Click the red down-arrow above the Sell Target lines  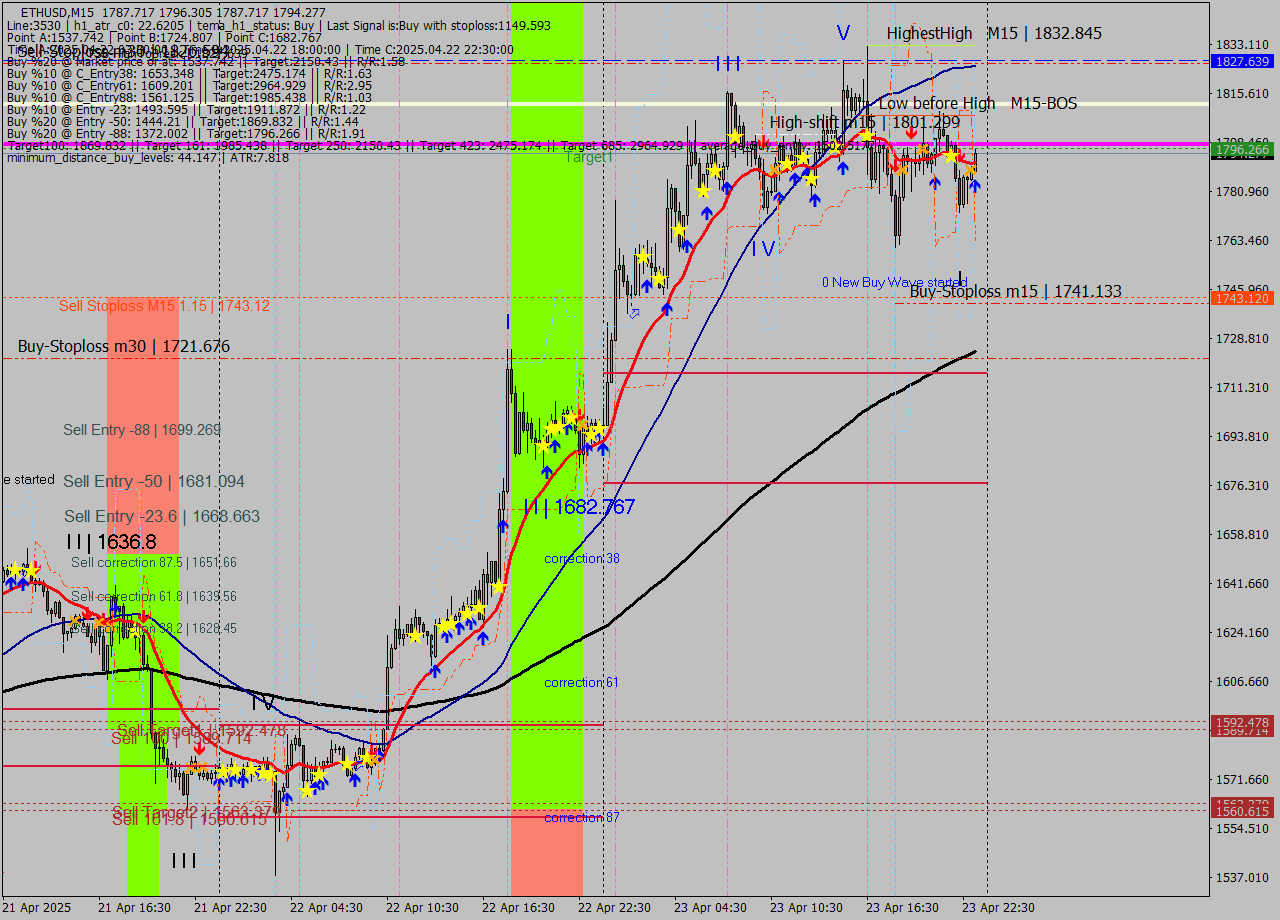point(199,750)
